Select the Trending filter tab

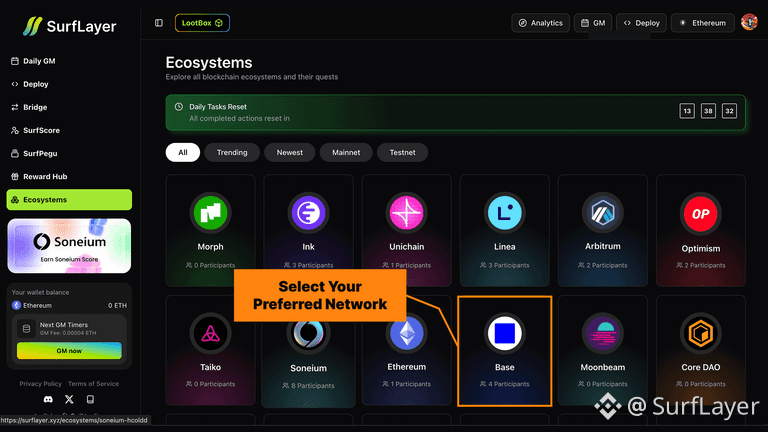(232, 152)
